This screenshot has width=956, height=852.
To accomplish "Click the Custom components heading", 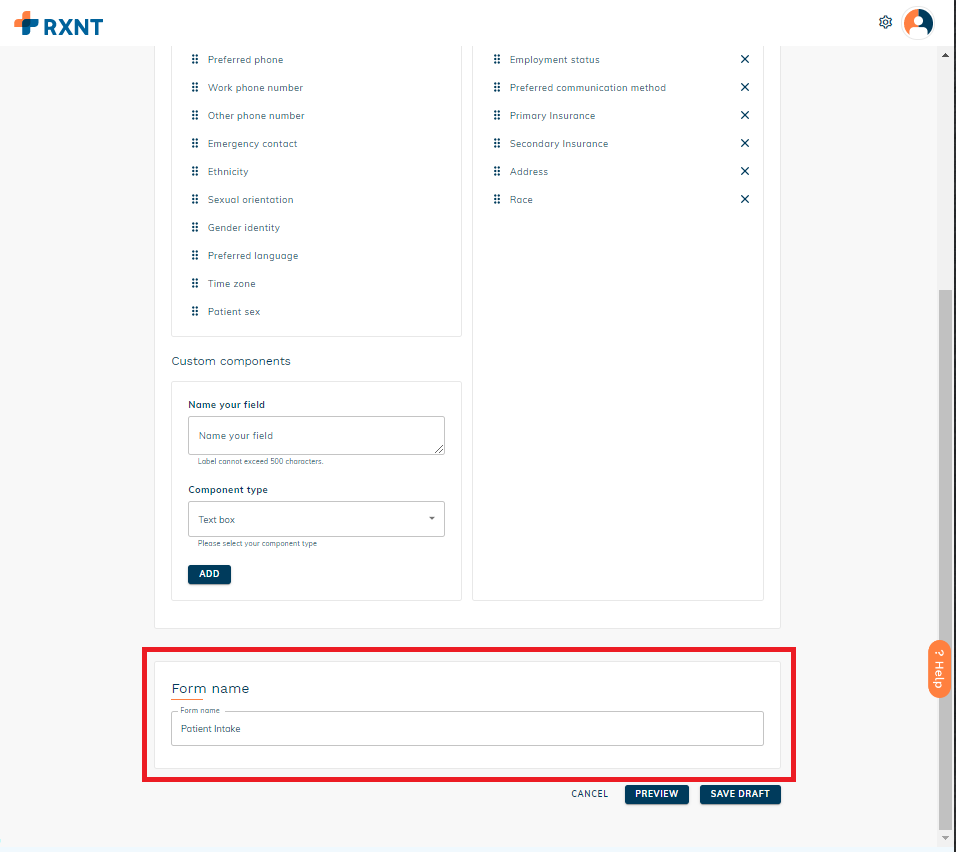I will coord(231,361).
